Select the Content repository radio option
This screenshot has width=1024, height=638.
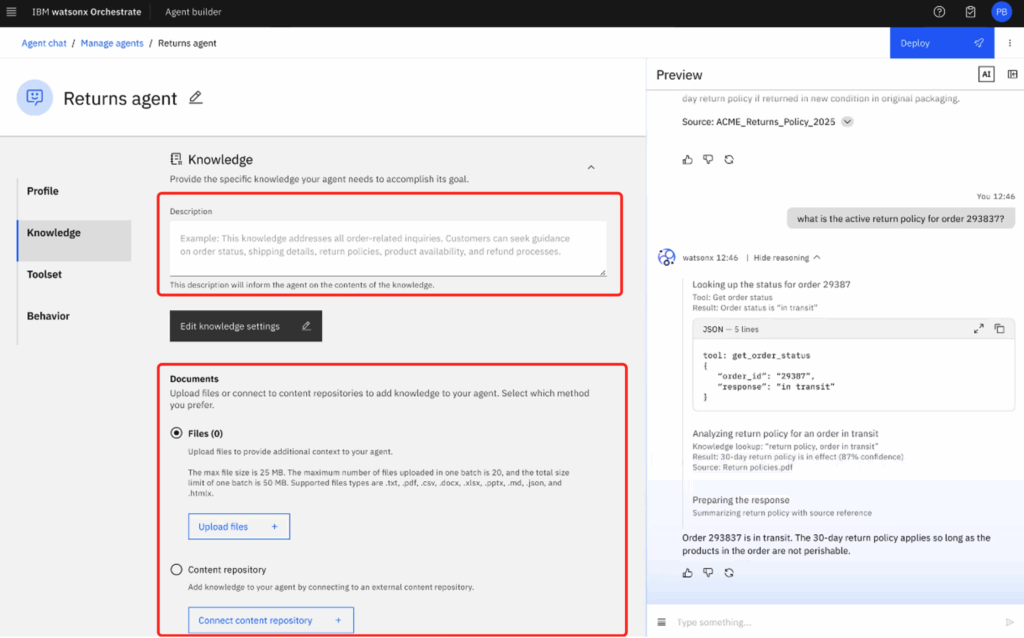coord(177,570)
